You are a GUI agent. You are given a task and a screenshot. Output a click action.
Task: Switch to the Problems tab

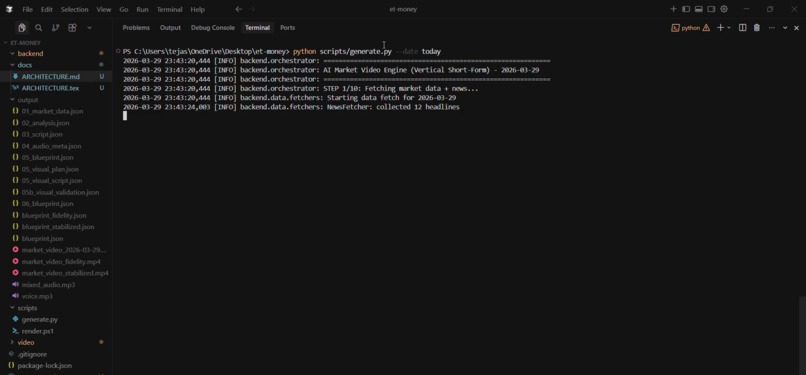pyautogui.click(x=136, y=28)
